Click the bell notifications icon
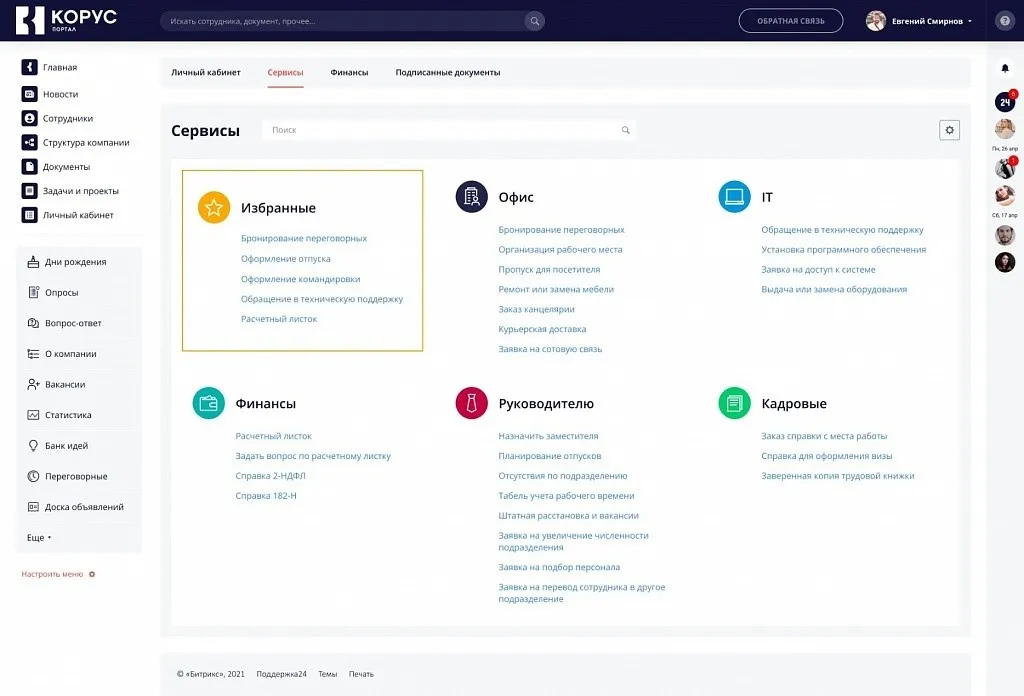This screenshot has width=1024, height=696. pos(1005,68)
